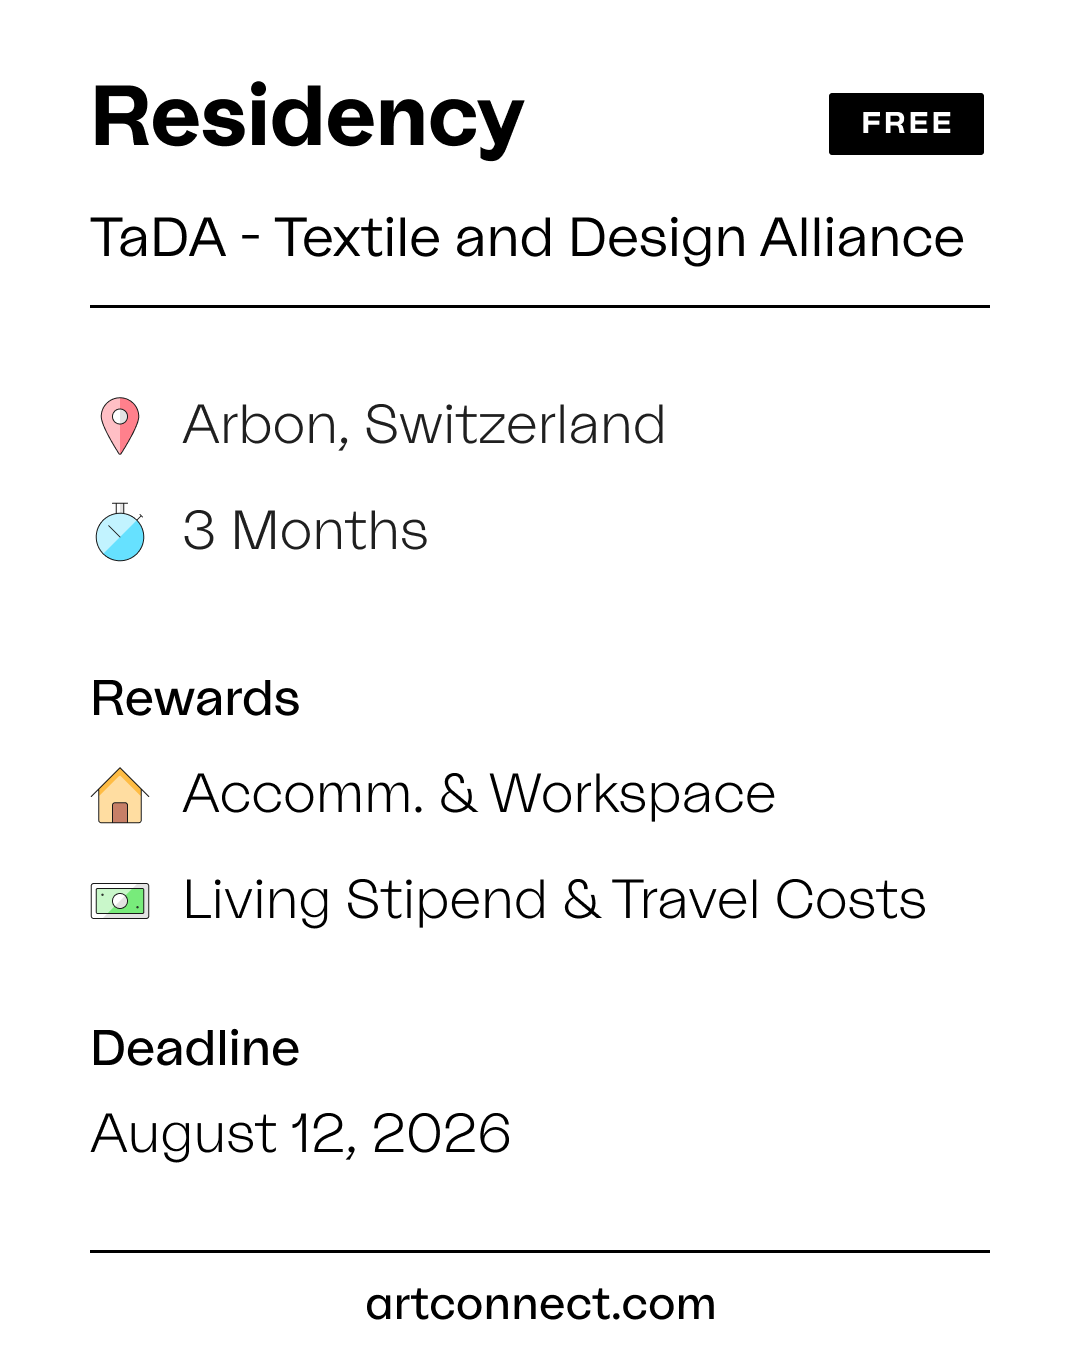
Task: Click Accomm. & Workspace reward text
Action: 479,795
